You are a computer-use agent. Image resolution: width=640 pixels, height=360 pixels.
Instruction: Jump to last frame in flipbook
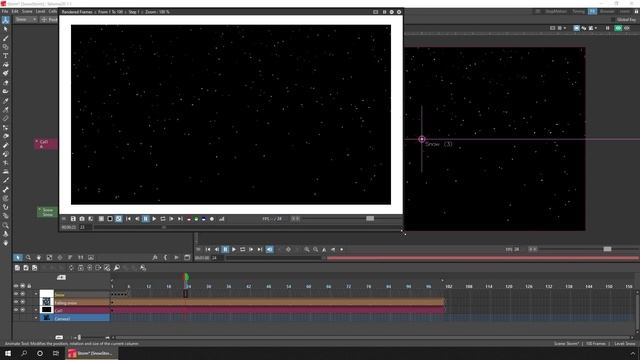[x=180, y=219]
